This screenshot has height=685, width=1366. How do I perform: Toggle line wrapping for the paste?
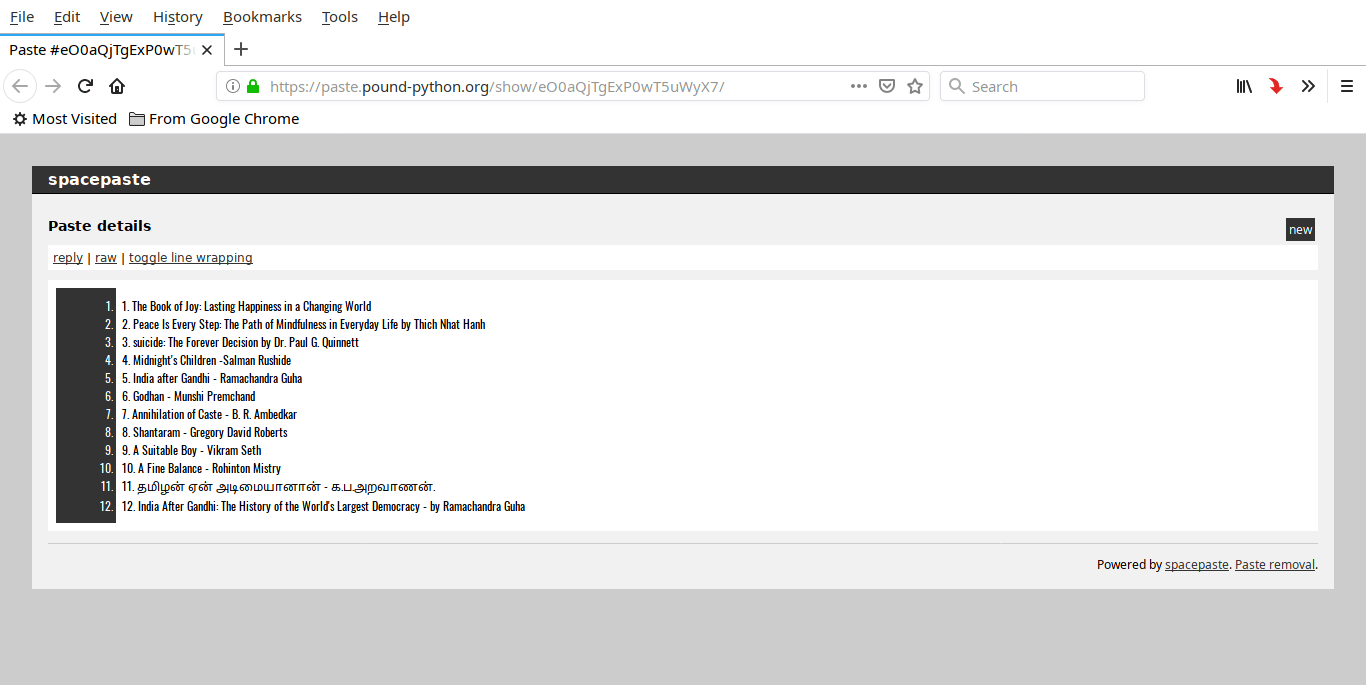click(190, 258)
